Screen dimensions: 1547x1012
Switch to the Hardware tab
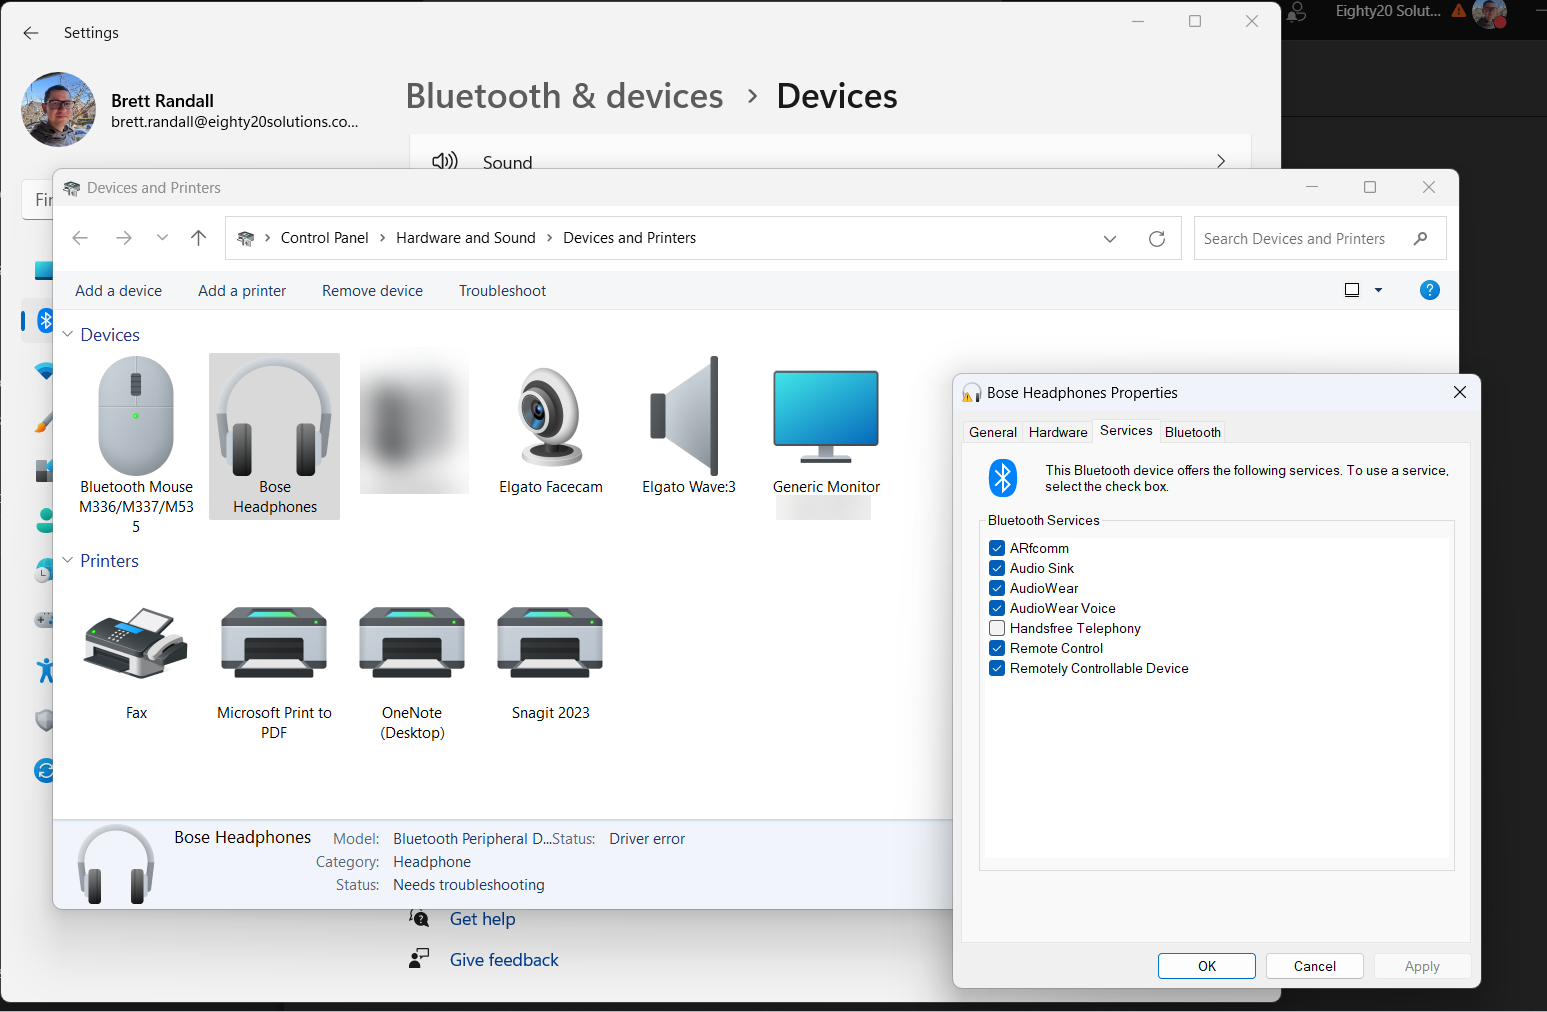(1058, 432)
